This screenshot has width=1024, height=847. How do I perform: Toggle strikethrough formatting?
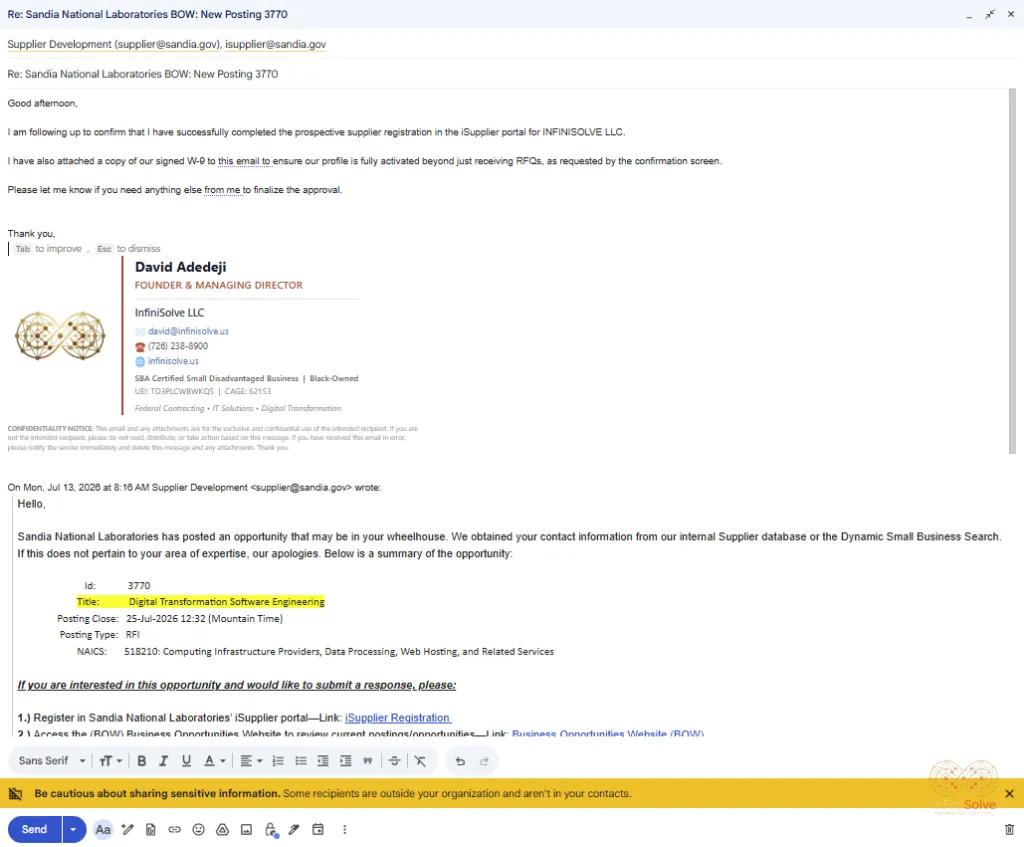coord(394,761)
